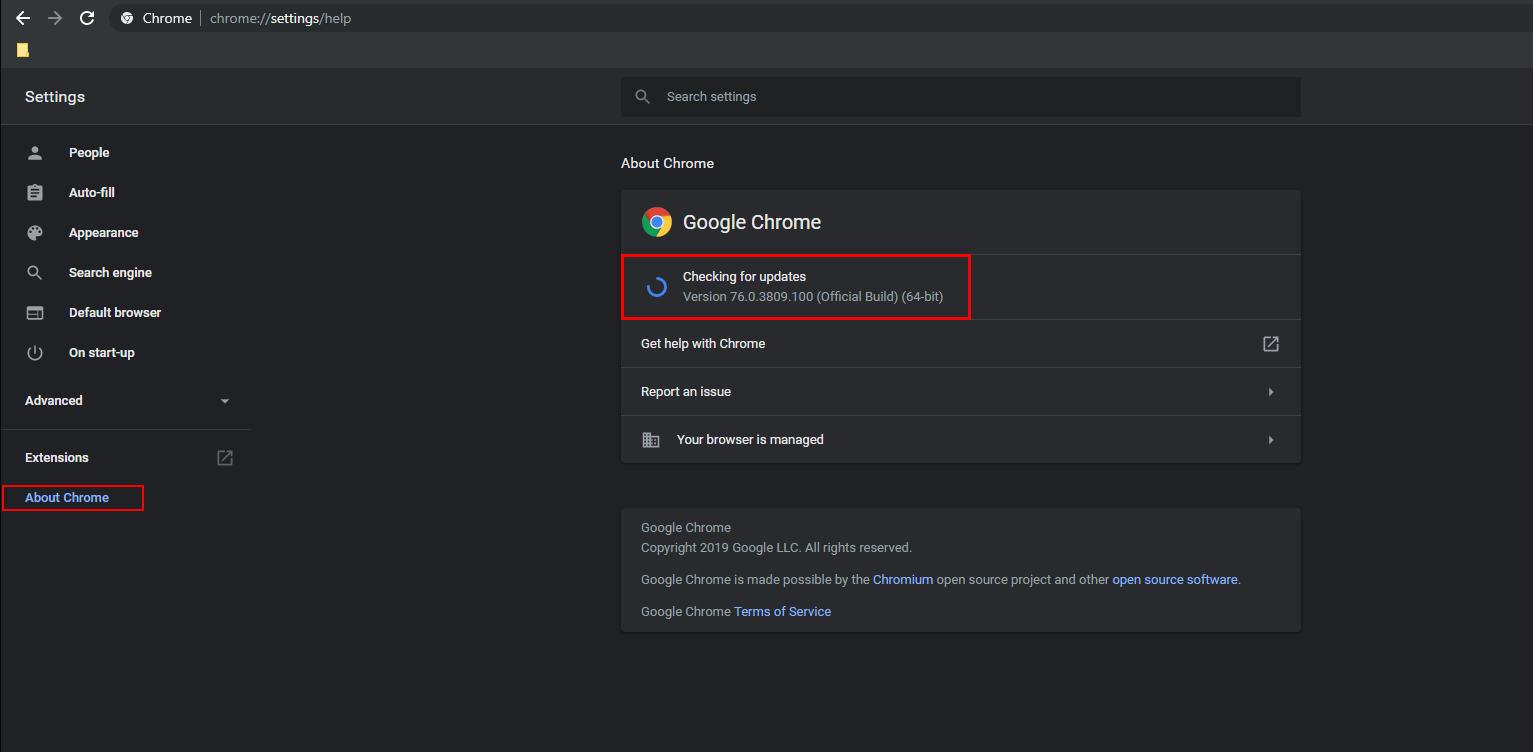The width and height of the screenshot is (1533, 752).
Task: Click the blue update-checking spinner
Action: click(x=657, y=287)
